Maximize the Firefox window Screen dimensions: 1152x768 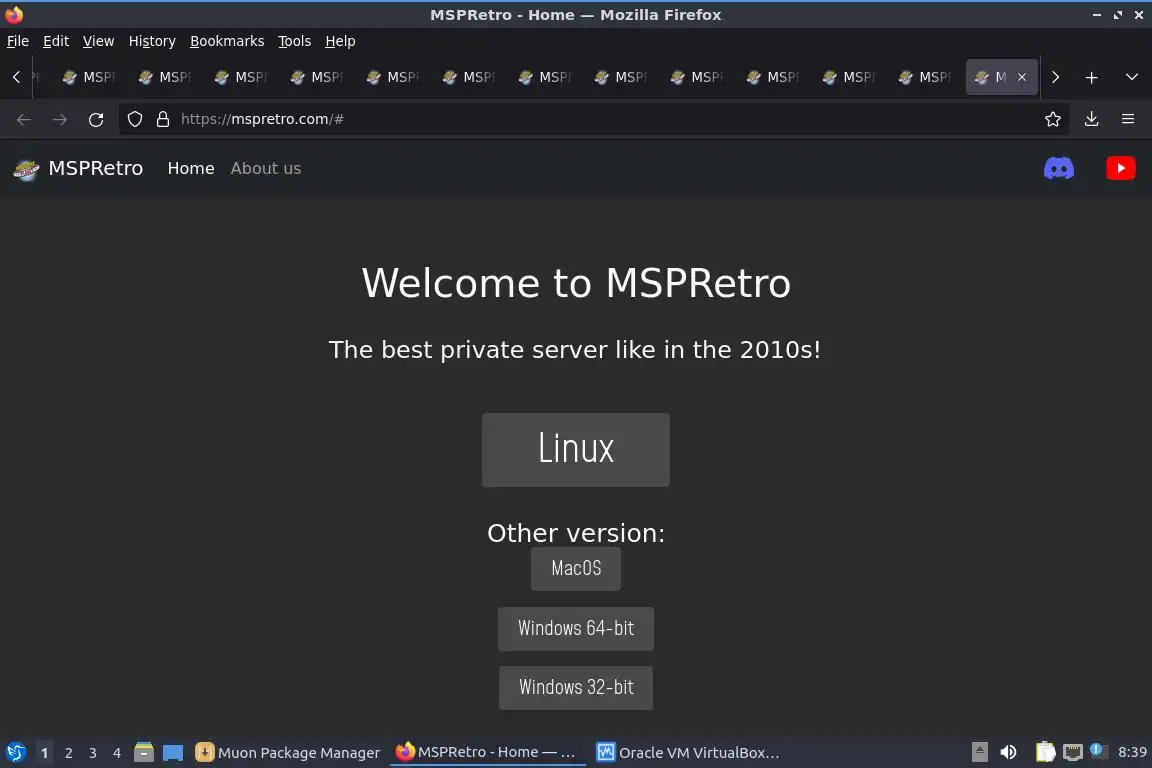(1117, 15)
